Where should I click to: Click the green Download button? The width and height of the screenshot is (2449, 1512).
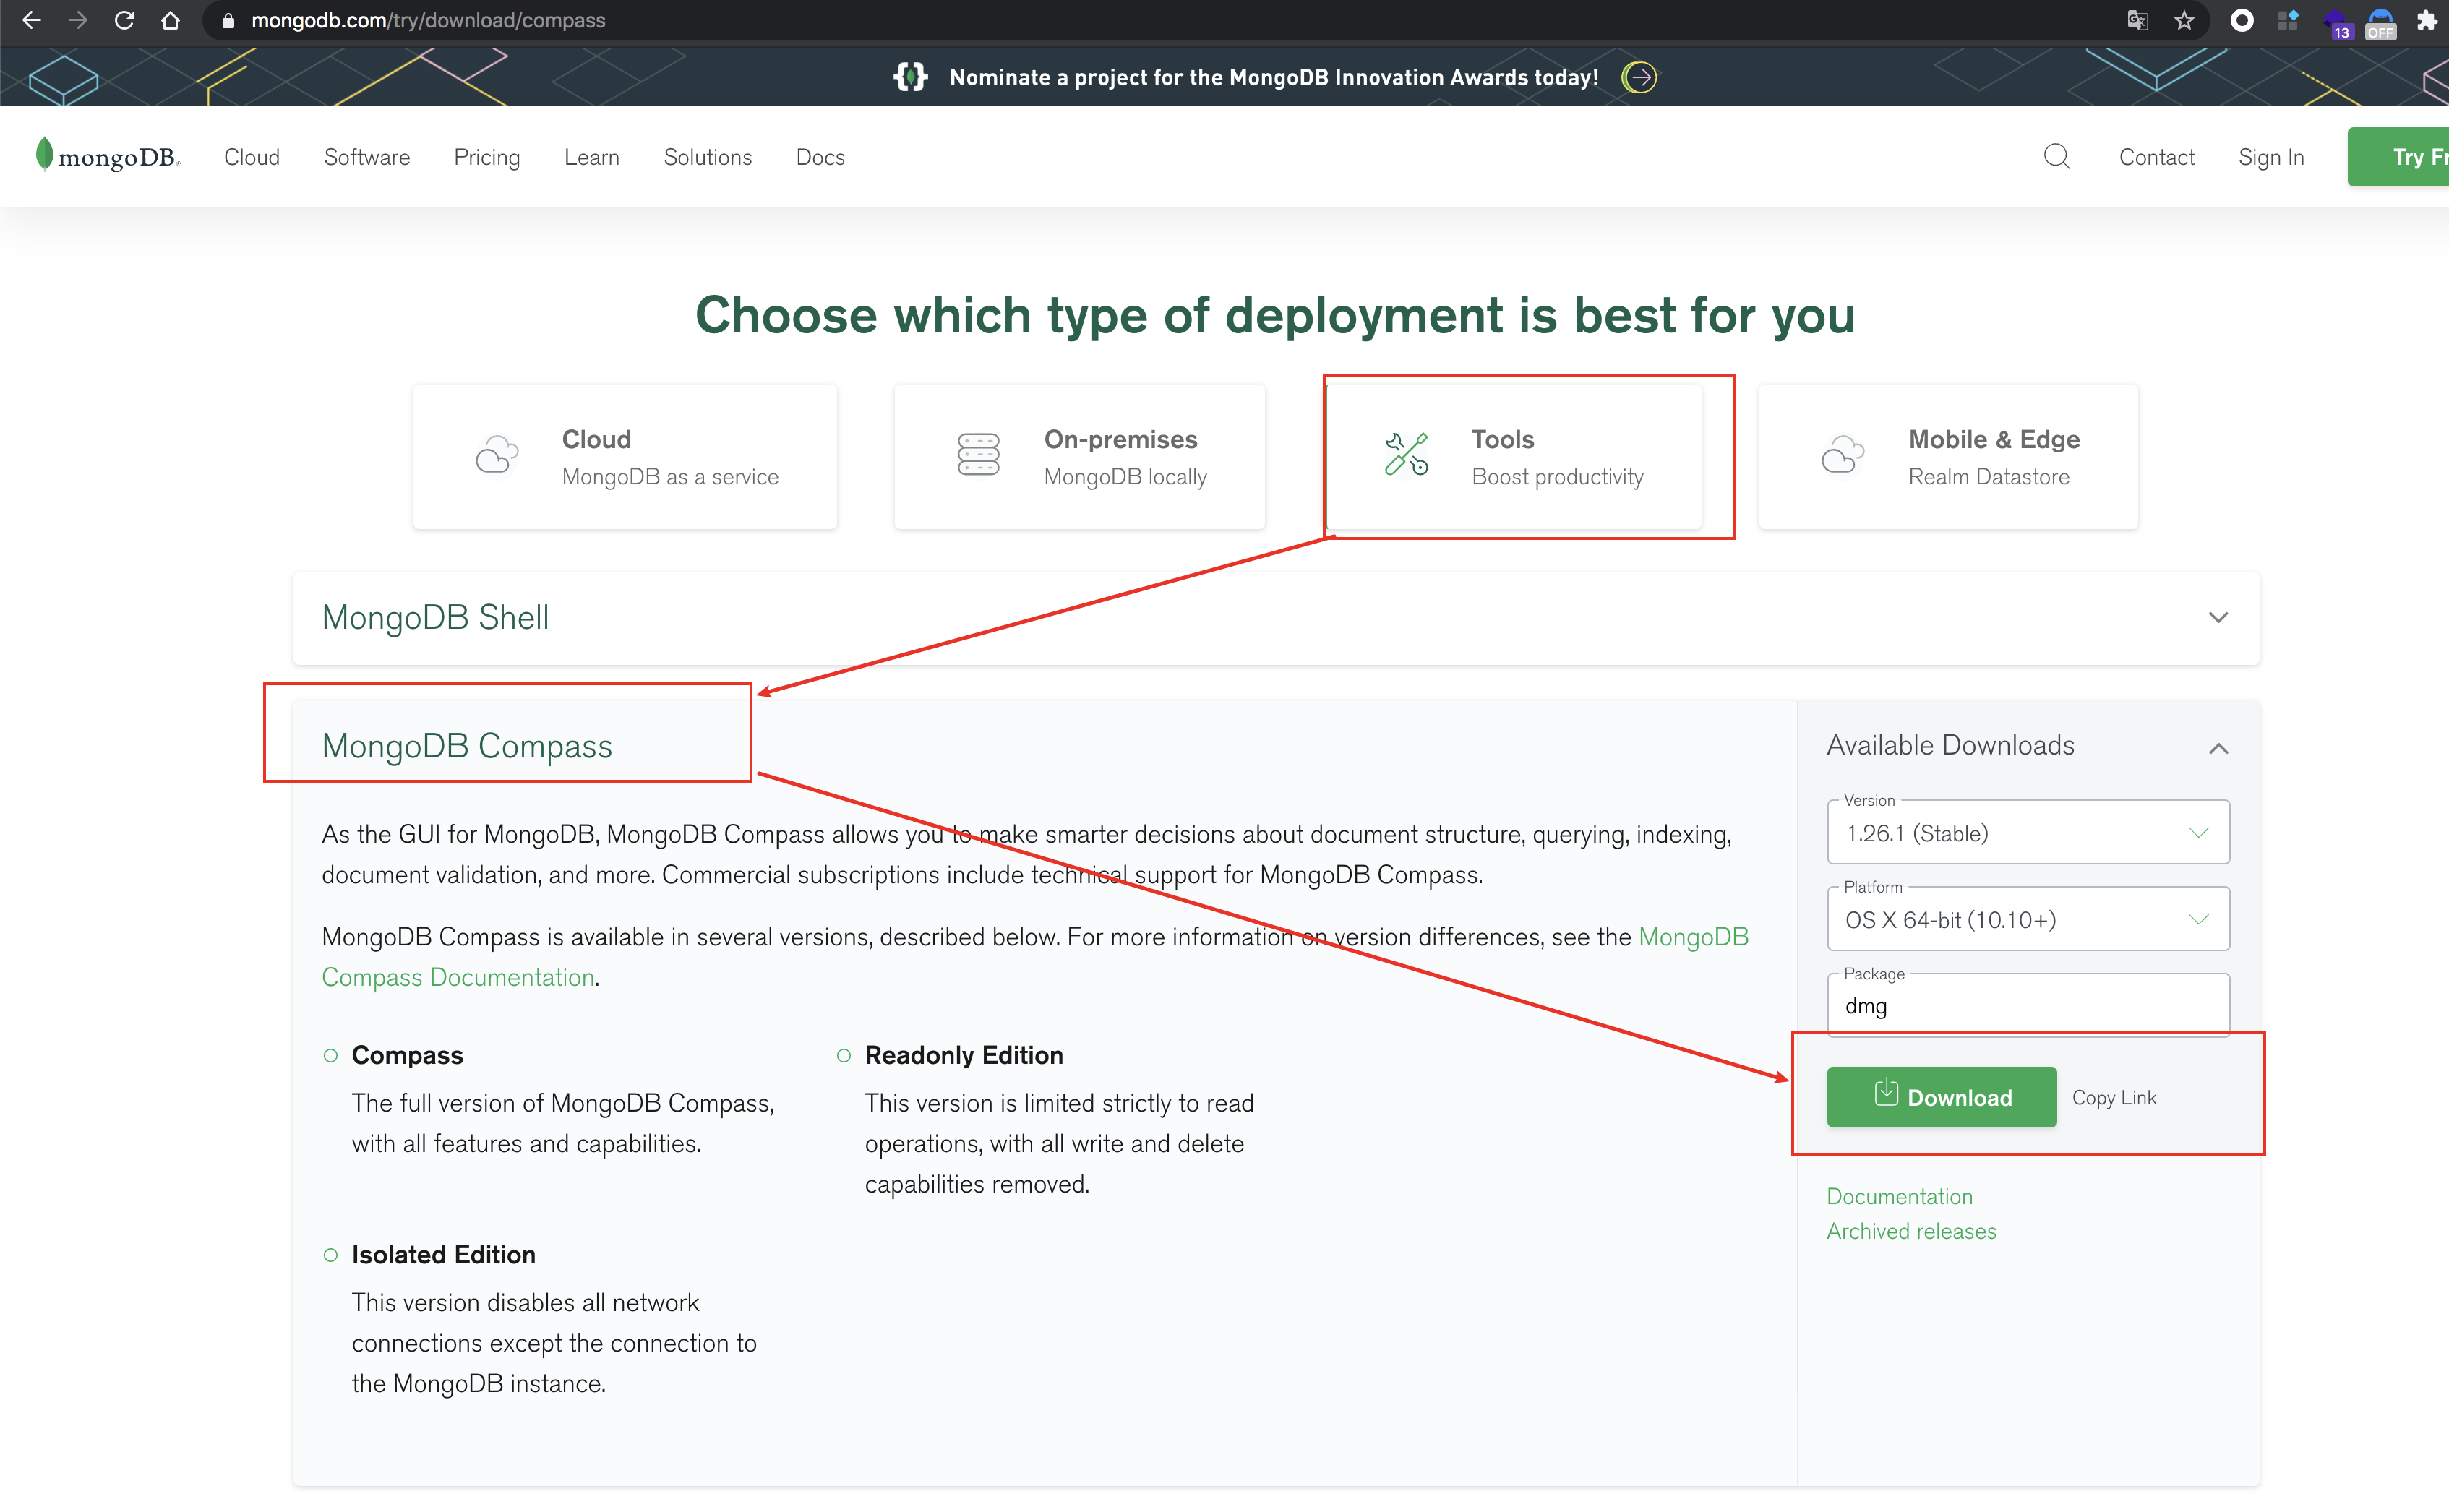coord(1941,1097)
